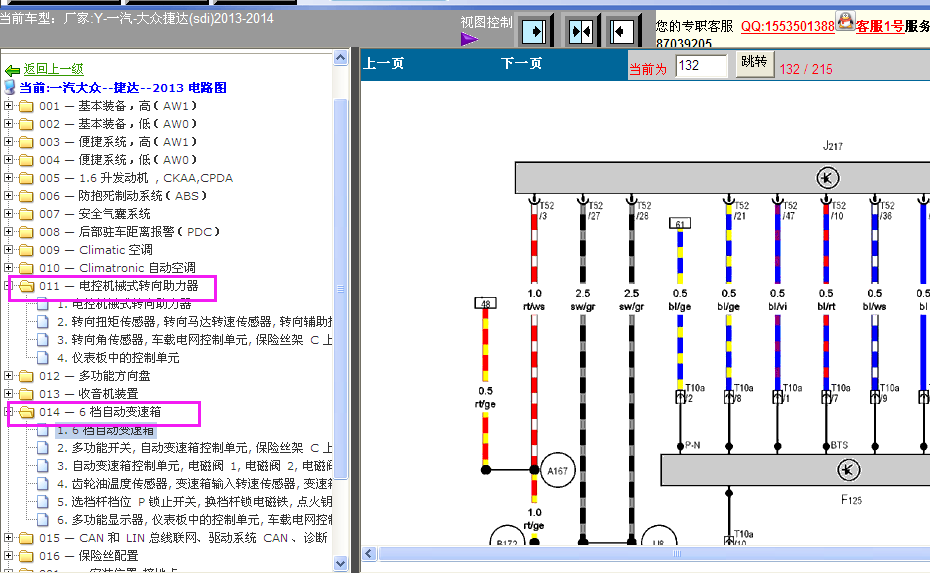930x573 pixels.
Task: Open folder icon for 001 基本装备 高
Action: coord(26,107)
